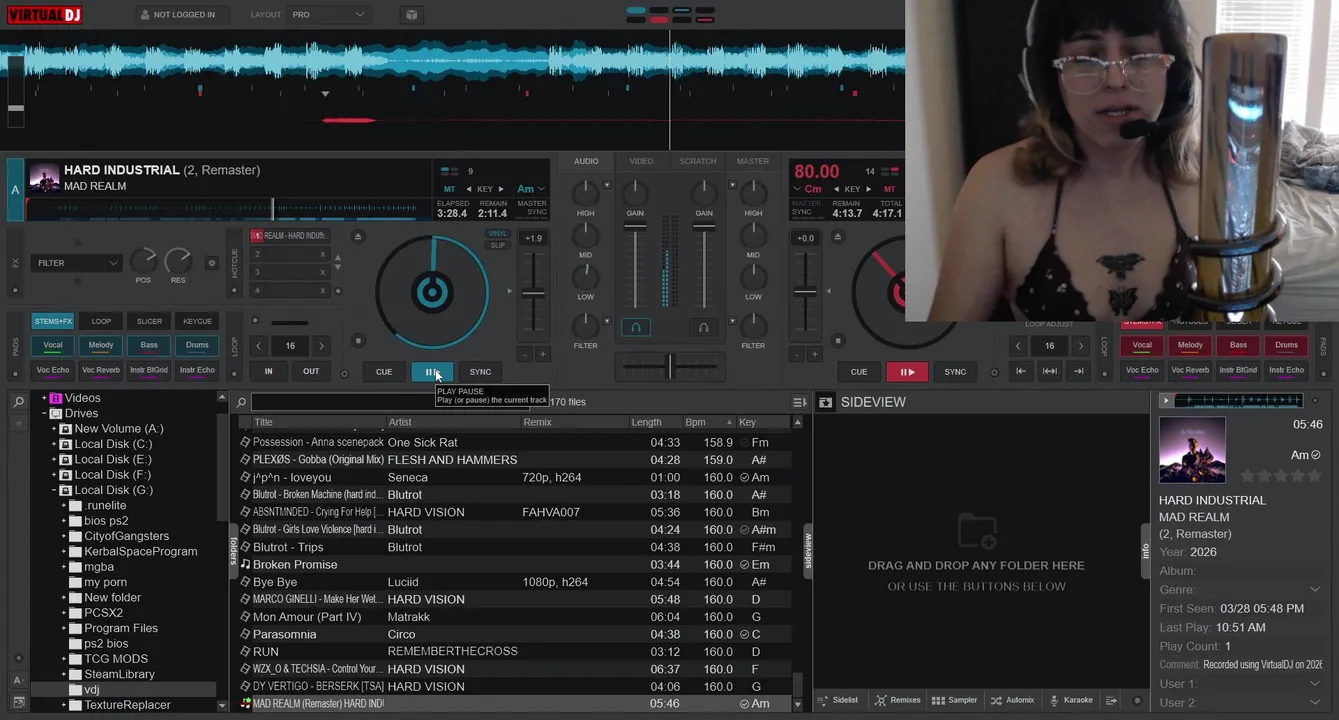Toggle right channel headphone cue
This screenshot has height=720, width=1339.
click(x=703, y=327)
